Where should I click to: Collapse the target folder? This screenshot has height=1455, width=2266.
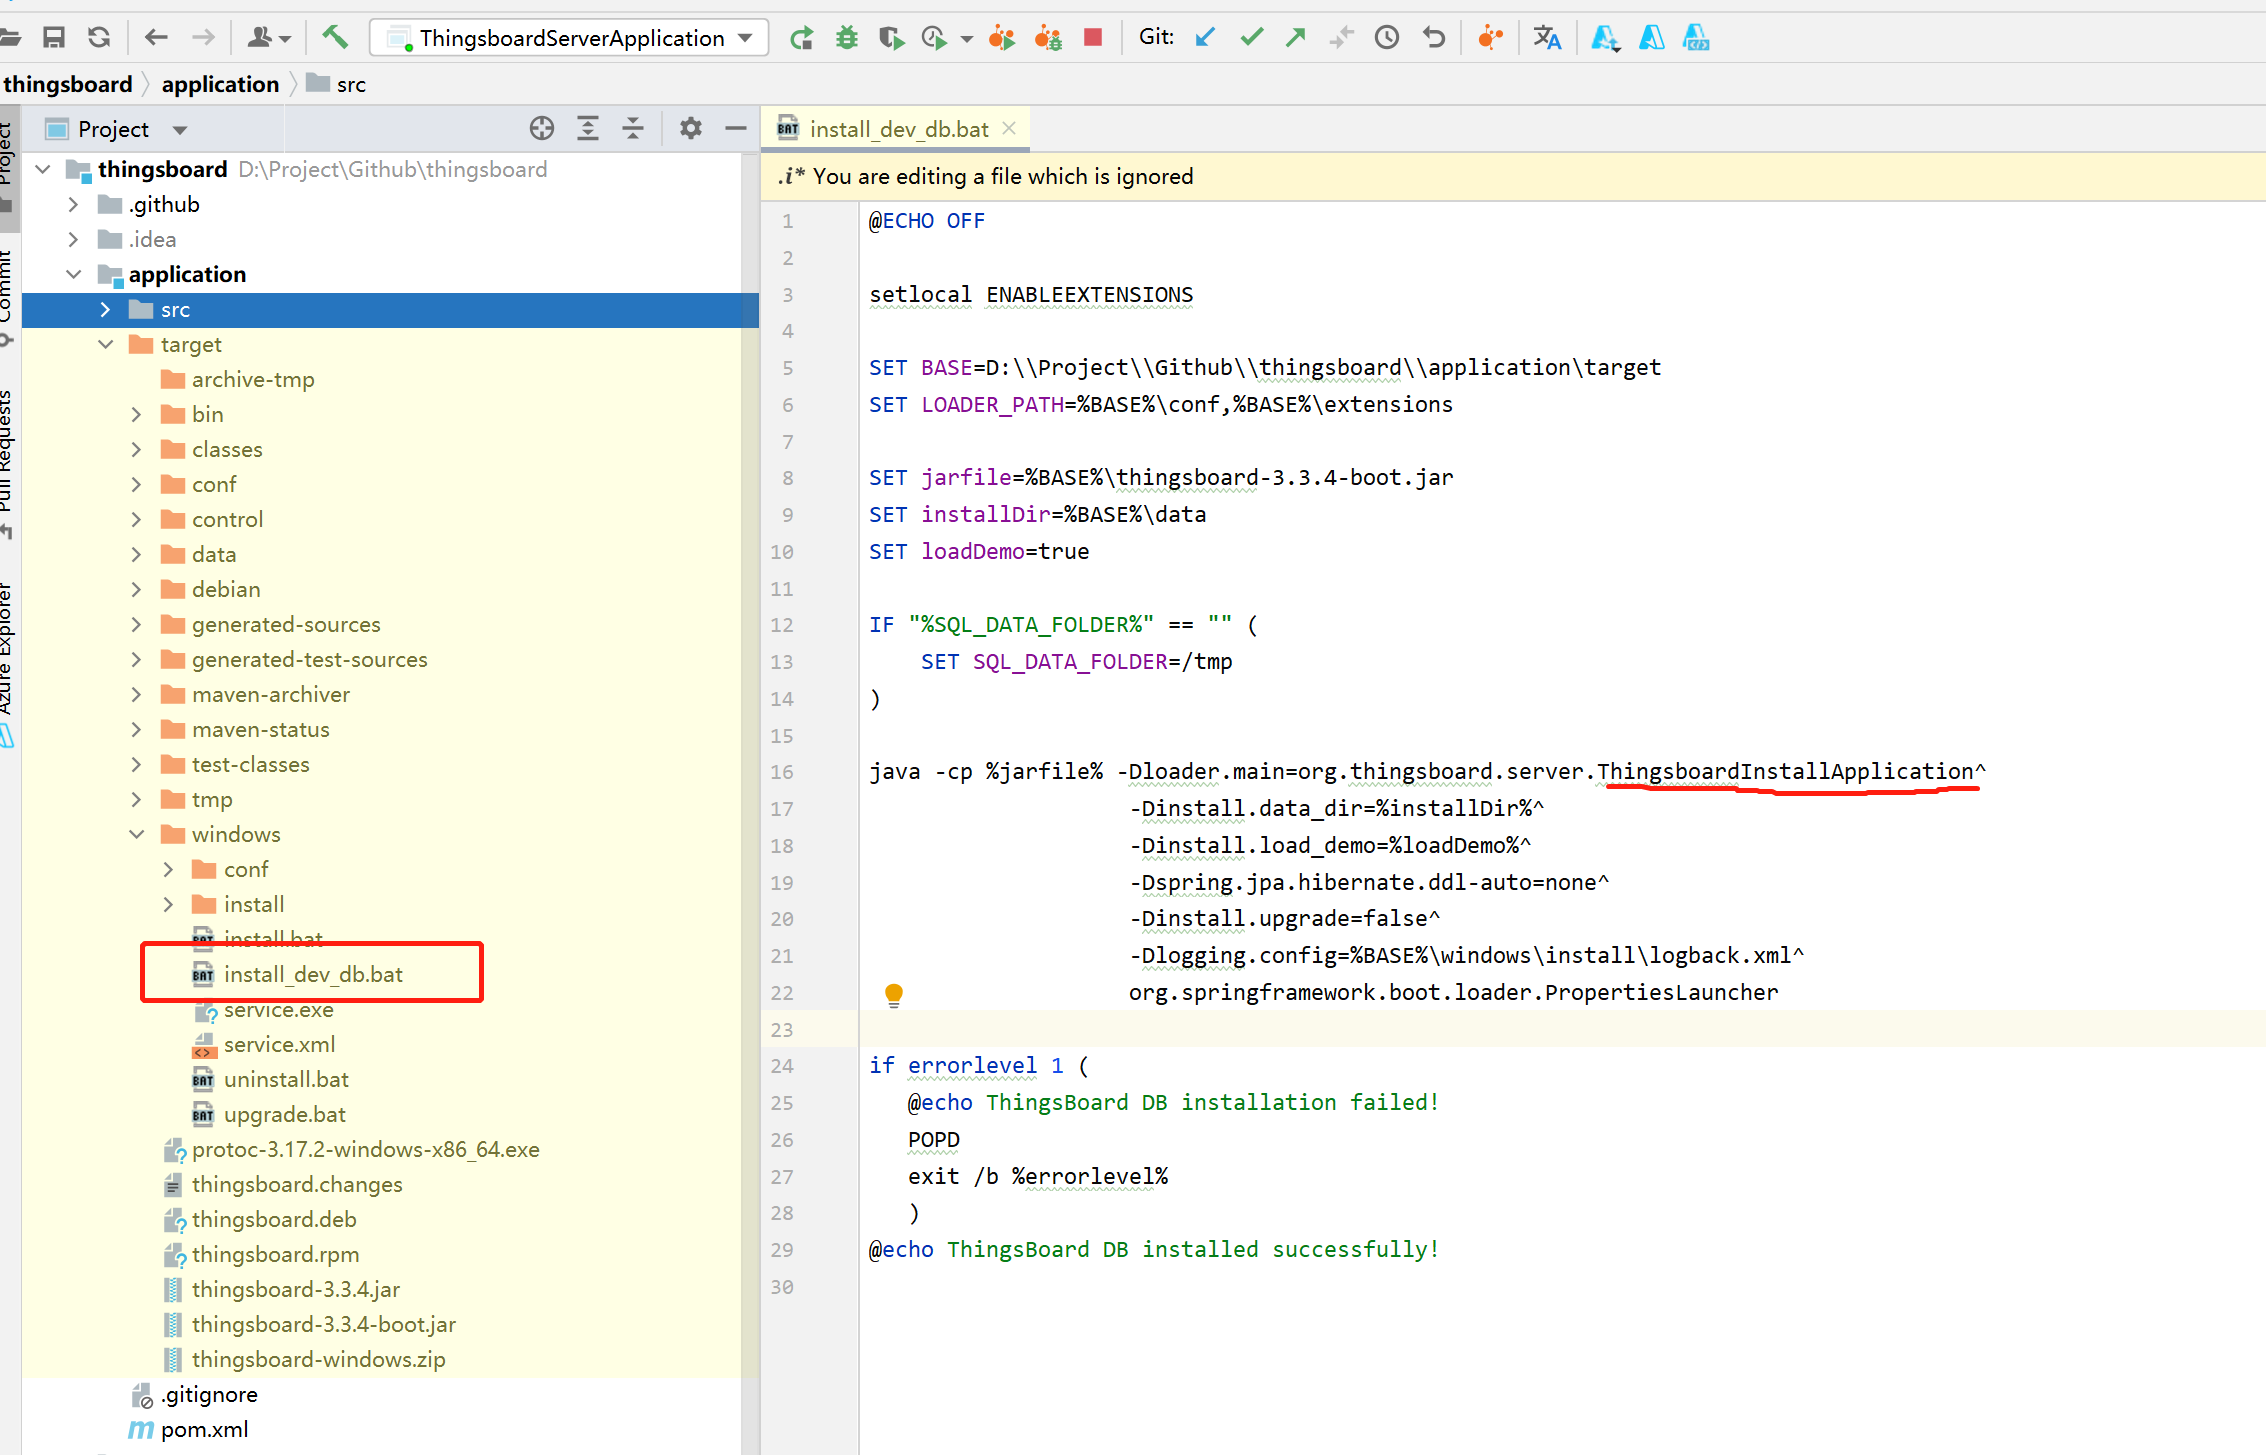coord(105,344)
